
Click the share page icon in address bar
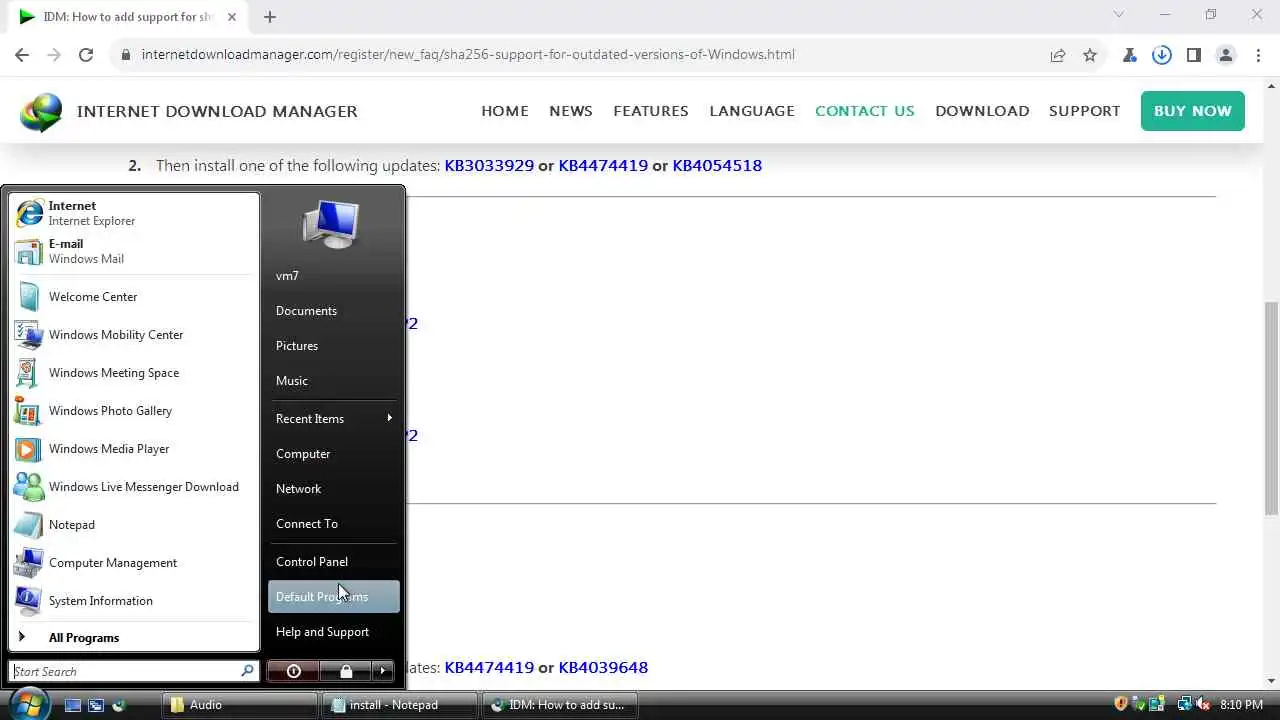click(x=1058, y=55)
